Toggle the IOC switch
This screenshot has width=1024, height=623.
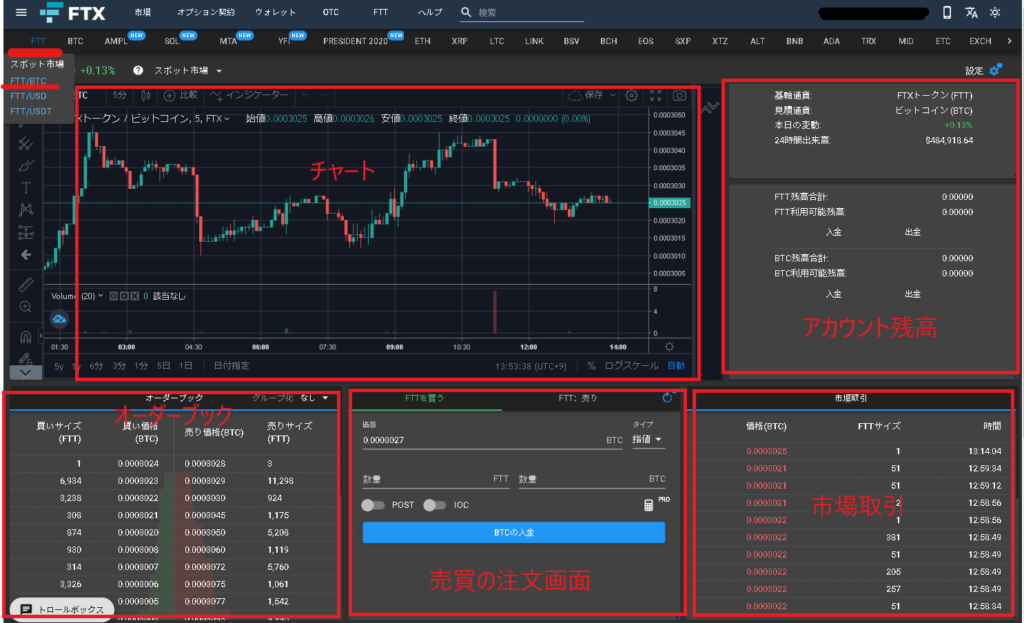coord(434,505)
